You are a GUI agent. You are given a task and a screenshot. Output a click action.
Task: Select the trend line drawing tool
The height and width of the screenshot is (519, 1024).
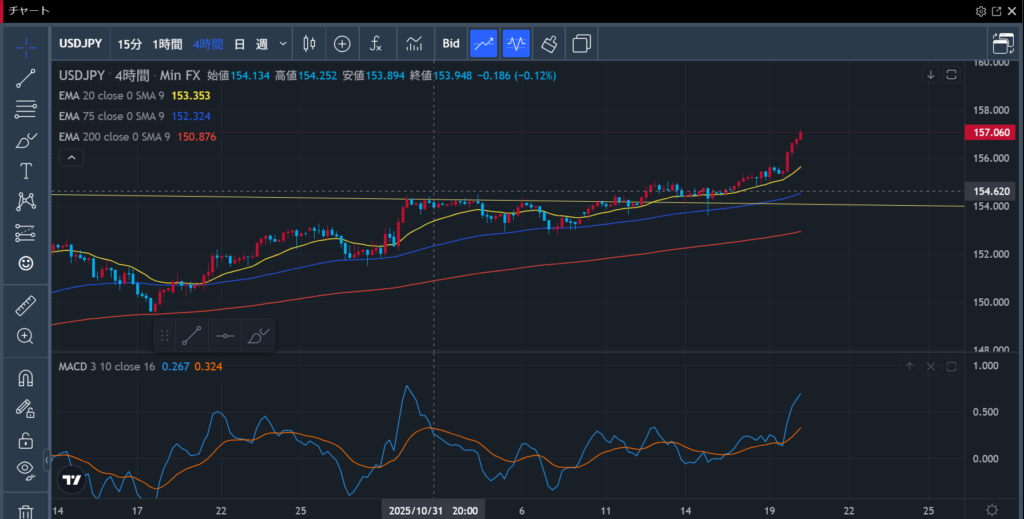(x=26, y=79)
